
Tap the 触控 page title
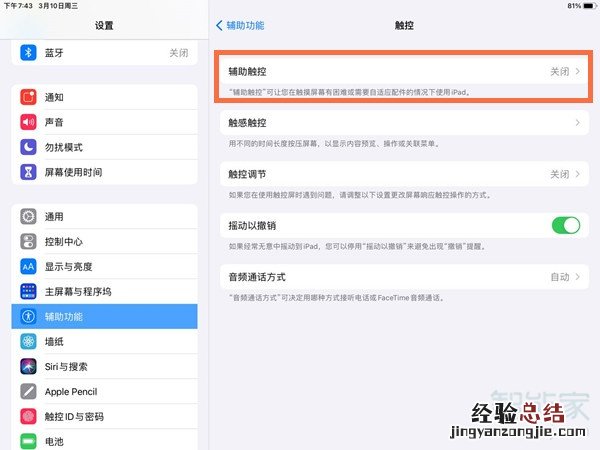[404, 26]
